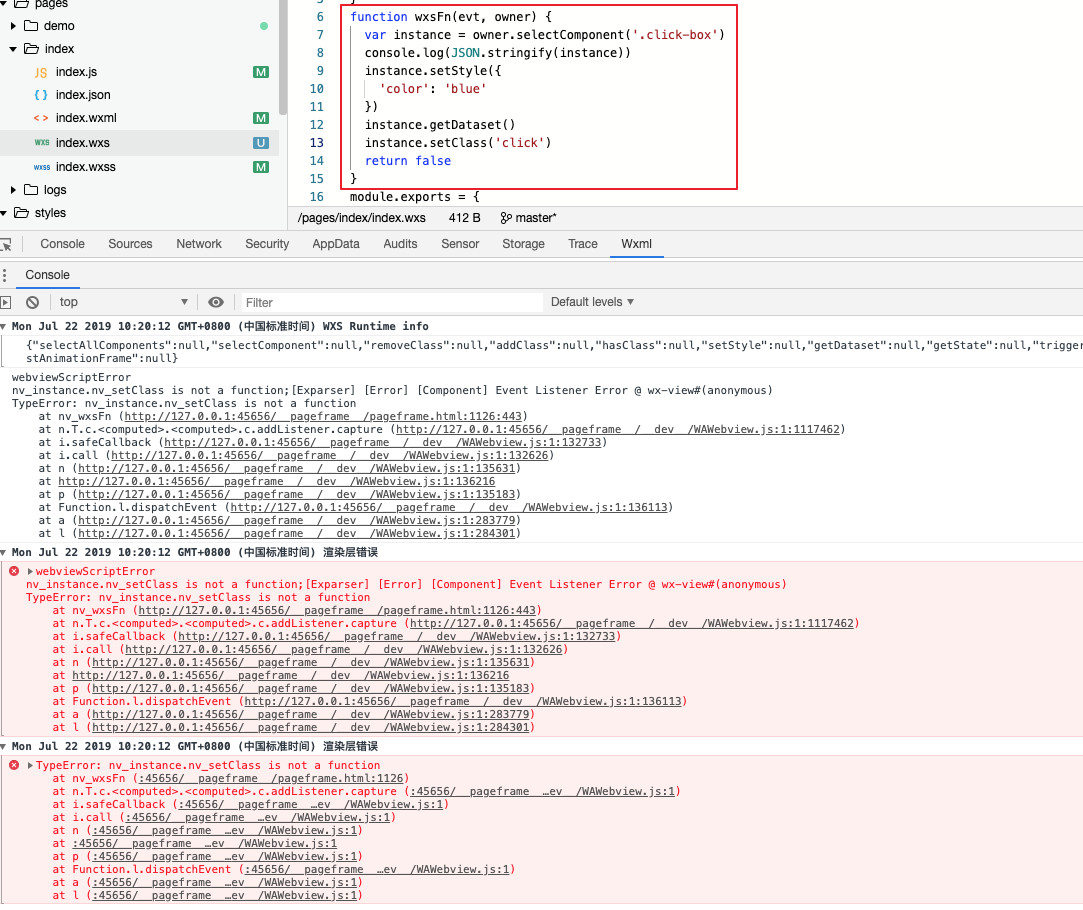Open index.wxml file
The image size is (1083, 910).
click(x=86, y=118)
